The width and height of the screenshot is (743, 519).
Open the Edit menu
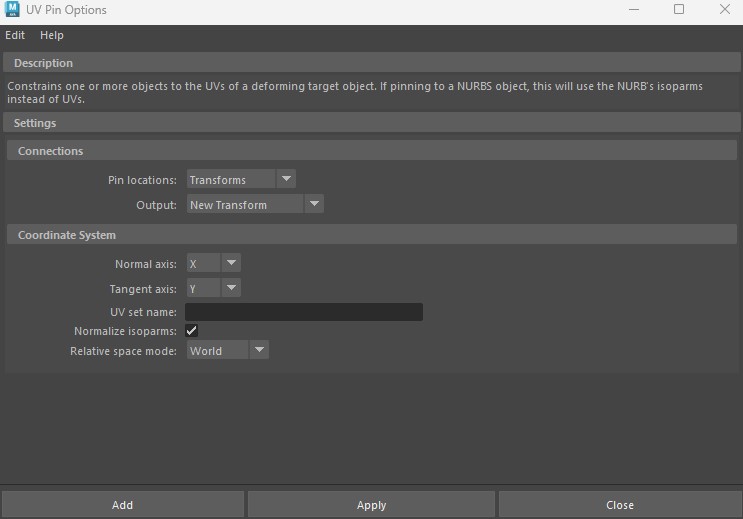coord(15,35)
